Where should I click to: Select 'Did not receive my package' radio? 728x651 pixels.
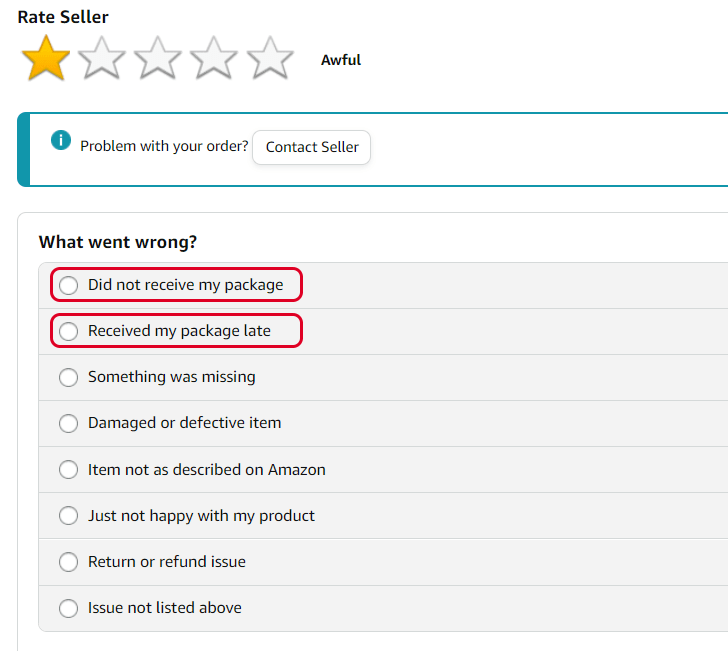68,285
